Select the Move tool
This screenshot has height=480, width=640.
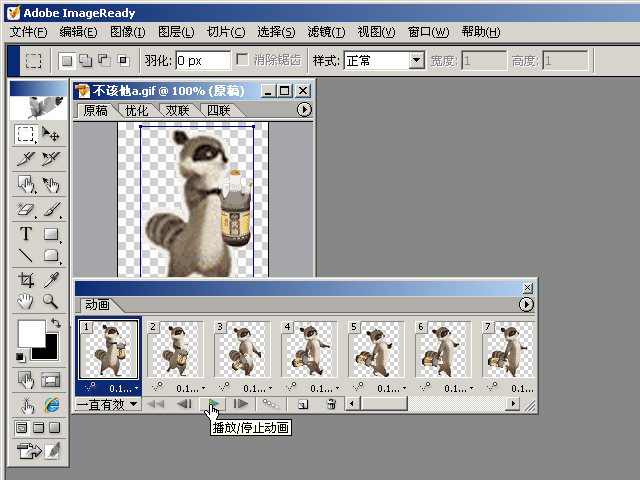tap(51, 134)
